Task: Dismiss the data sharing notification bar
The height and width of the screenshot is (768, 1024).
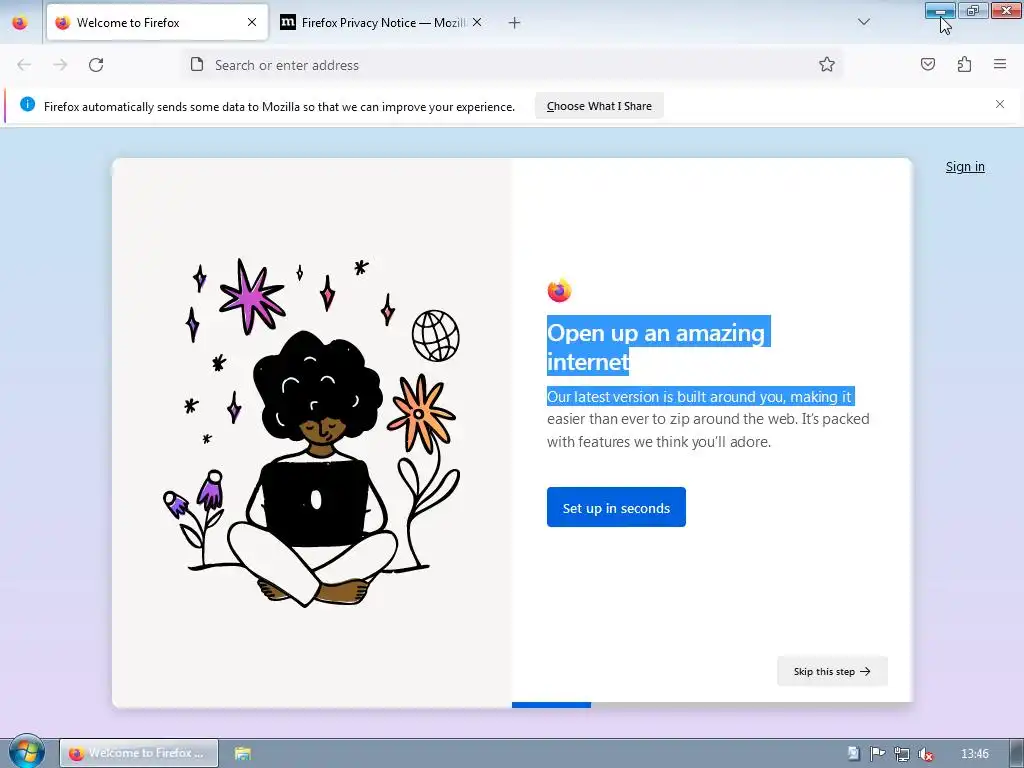Action: click(x=1000, y=104)
